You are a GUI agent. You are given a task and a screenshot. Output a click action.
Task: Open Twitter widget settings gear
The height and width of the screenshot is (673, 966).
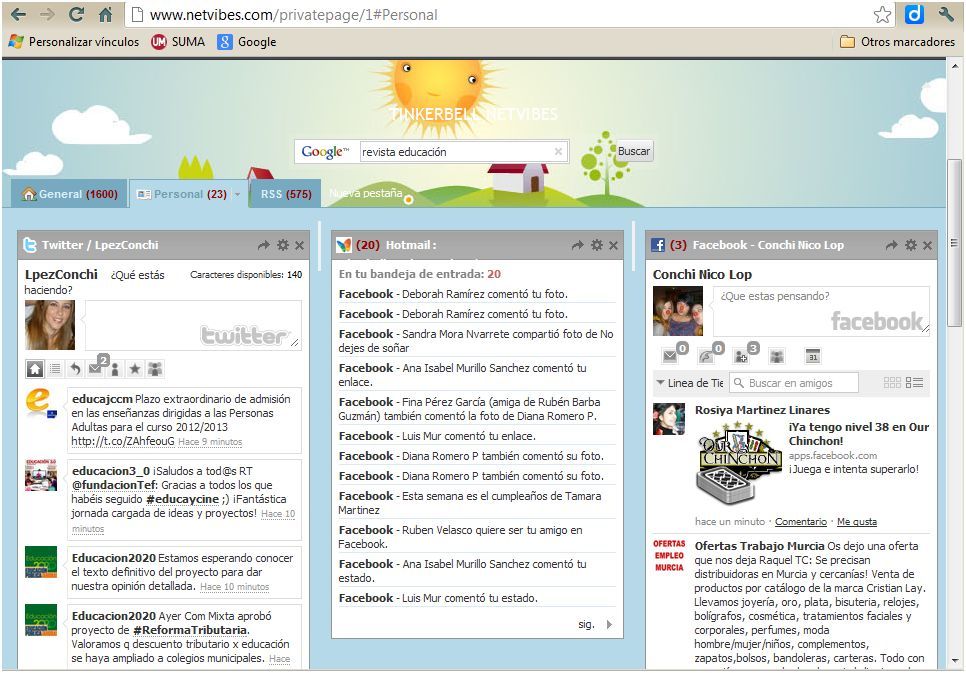pyautogui.click(x=283, y=245)
